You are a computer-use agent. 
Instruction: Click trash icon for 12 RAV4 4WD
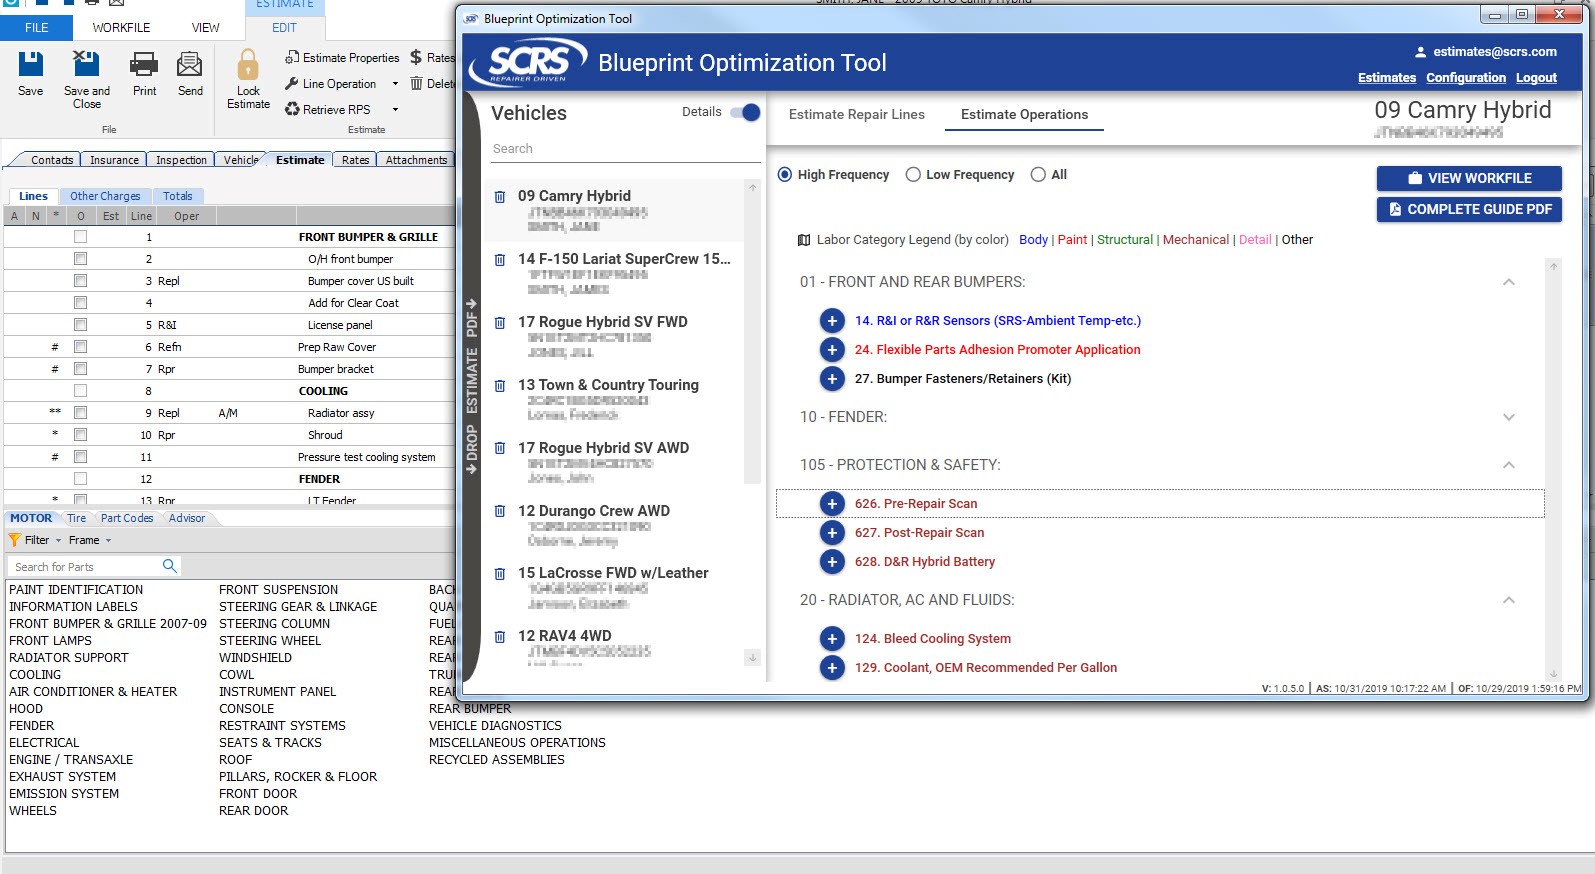(500, 637)
